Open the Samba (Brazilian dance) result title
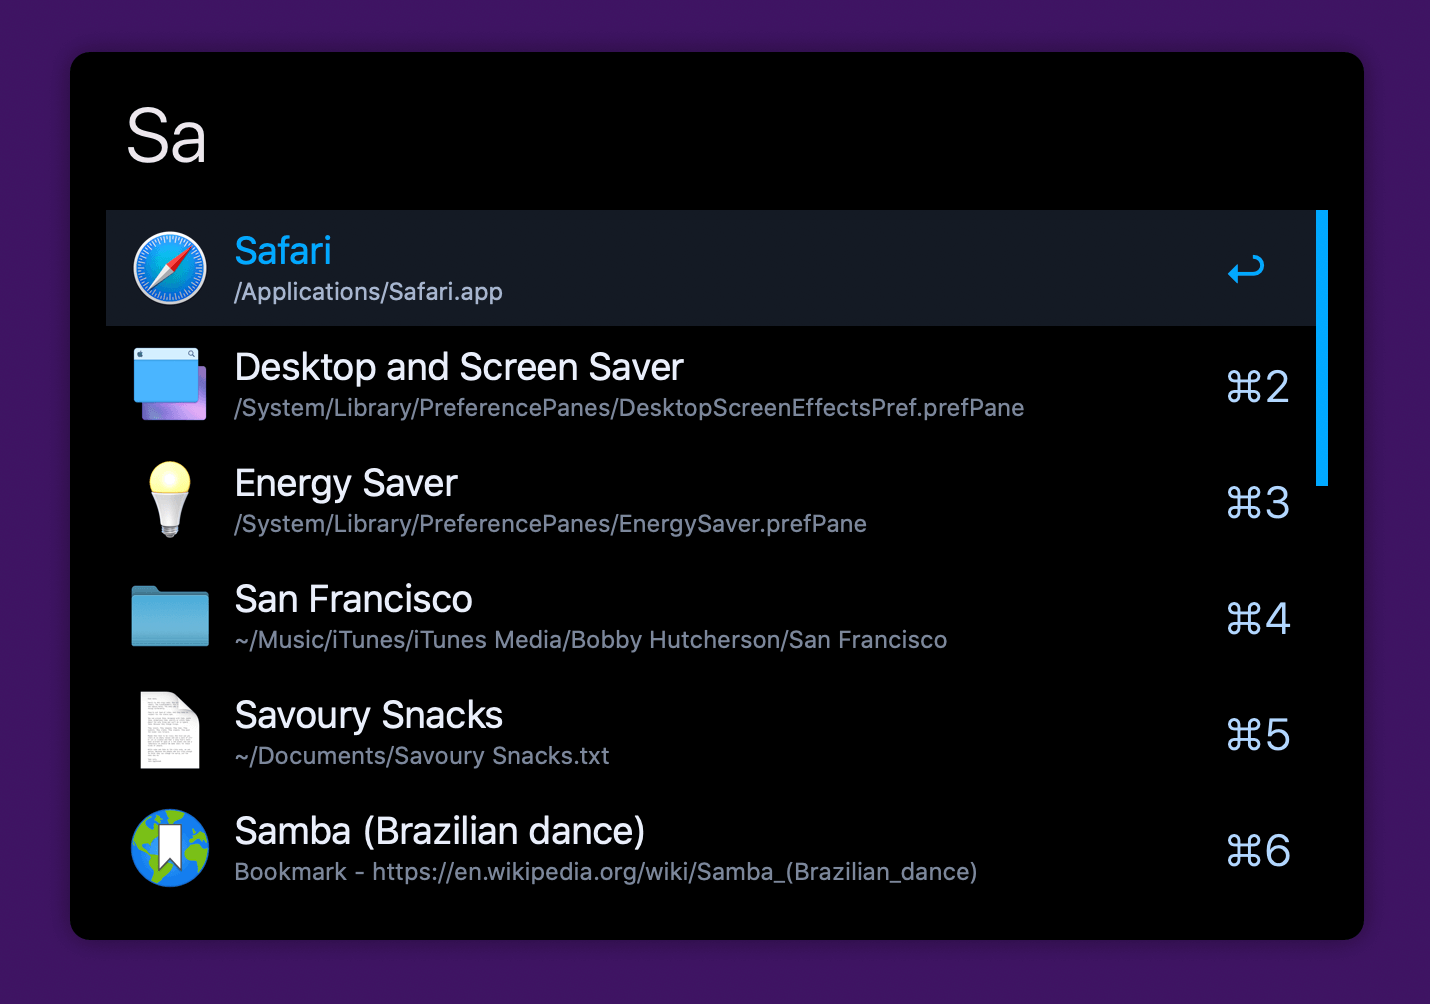 [439, 831]
